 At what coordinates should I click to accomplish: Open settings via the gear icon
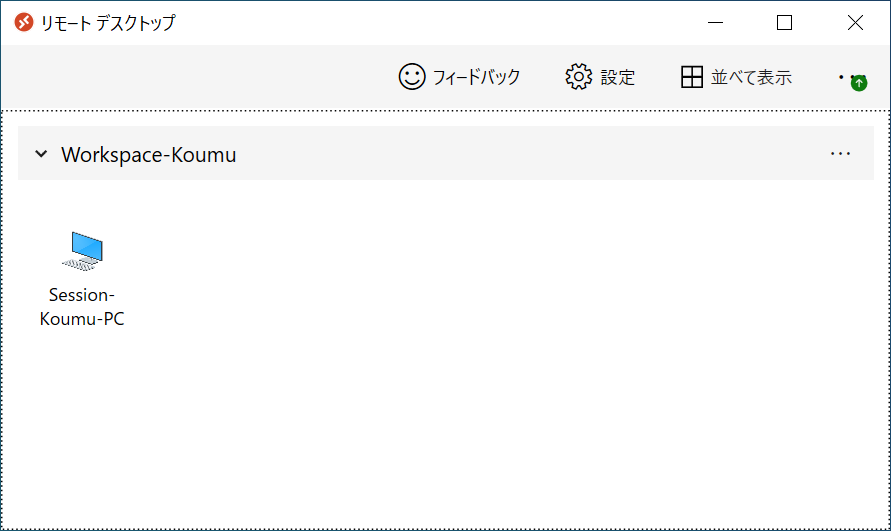pyautogui.click(x=579, y=77)
